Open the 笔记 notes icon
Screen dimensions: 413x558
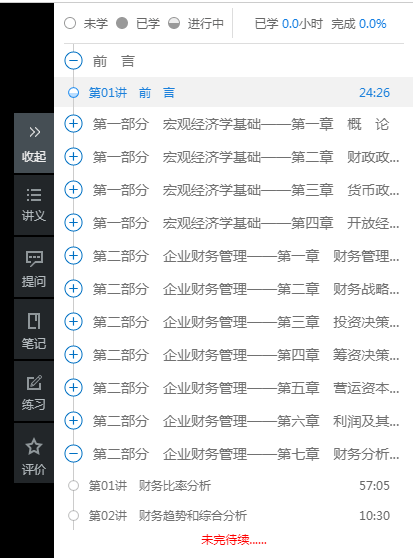click(34, 330)
